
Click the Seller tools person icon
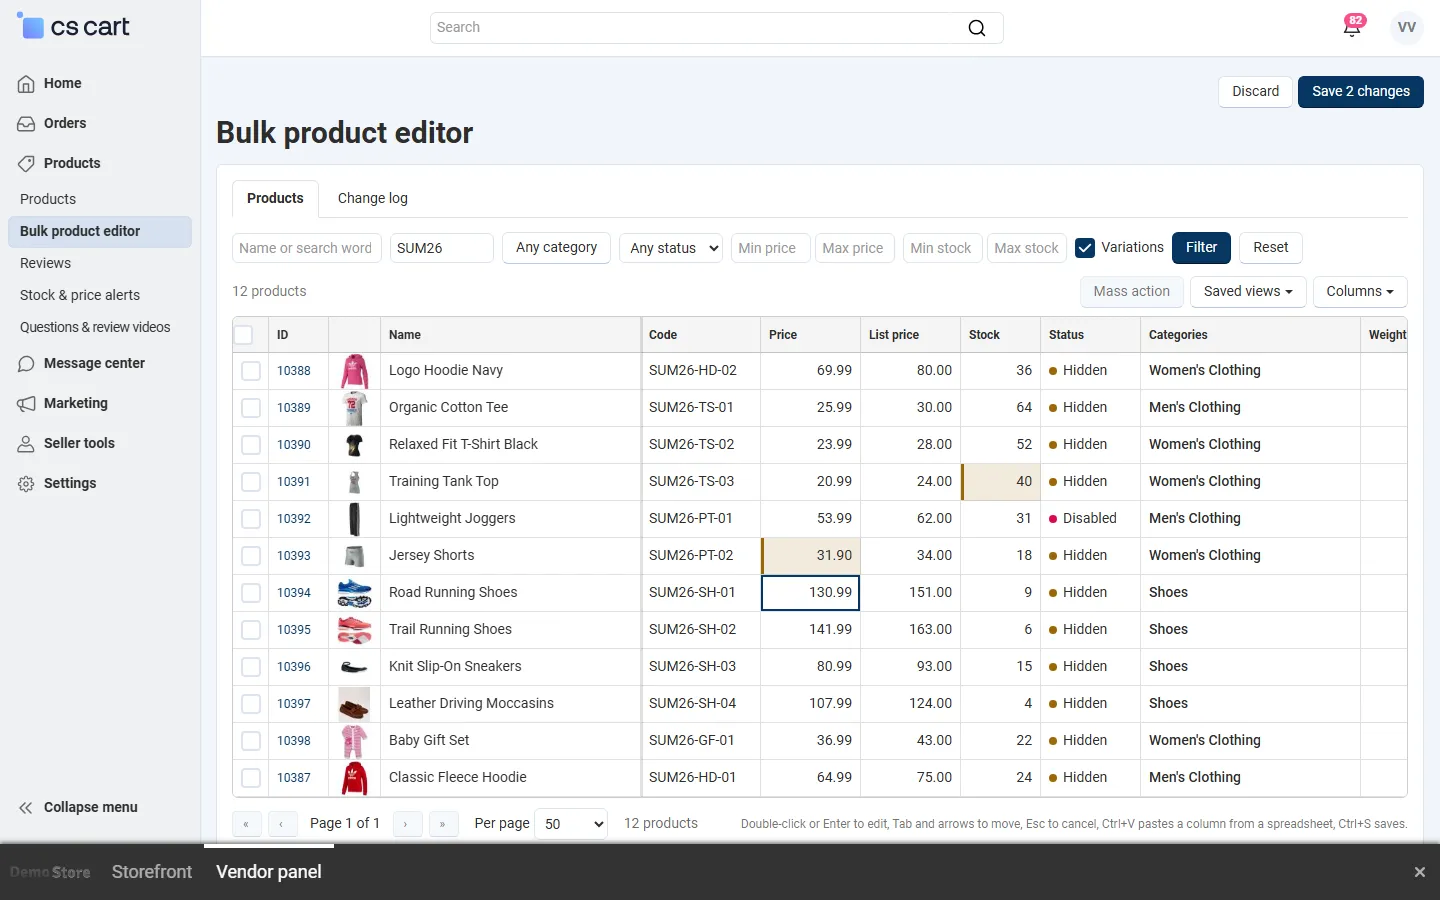(x=26, y=444)
